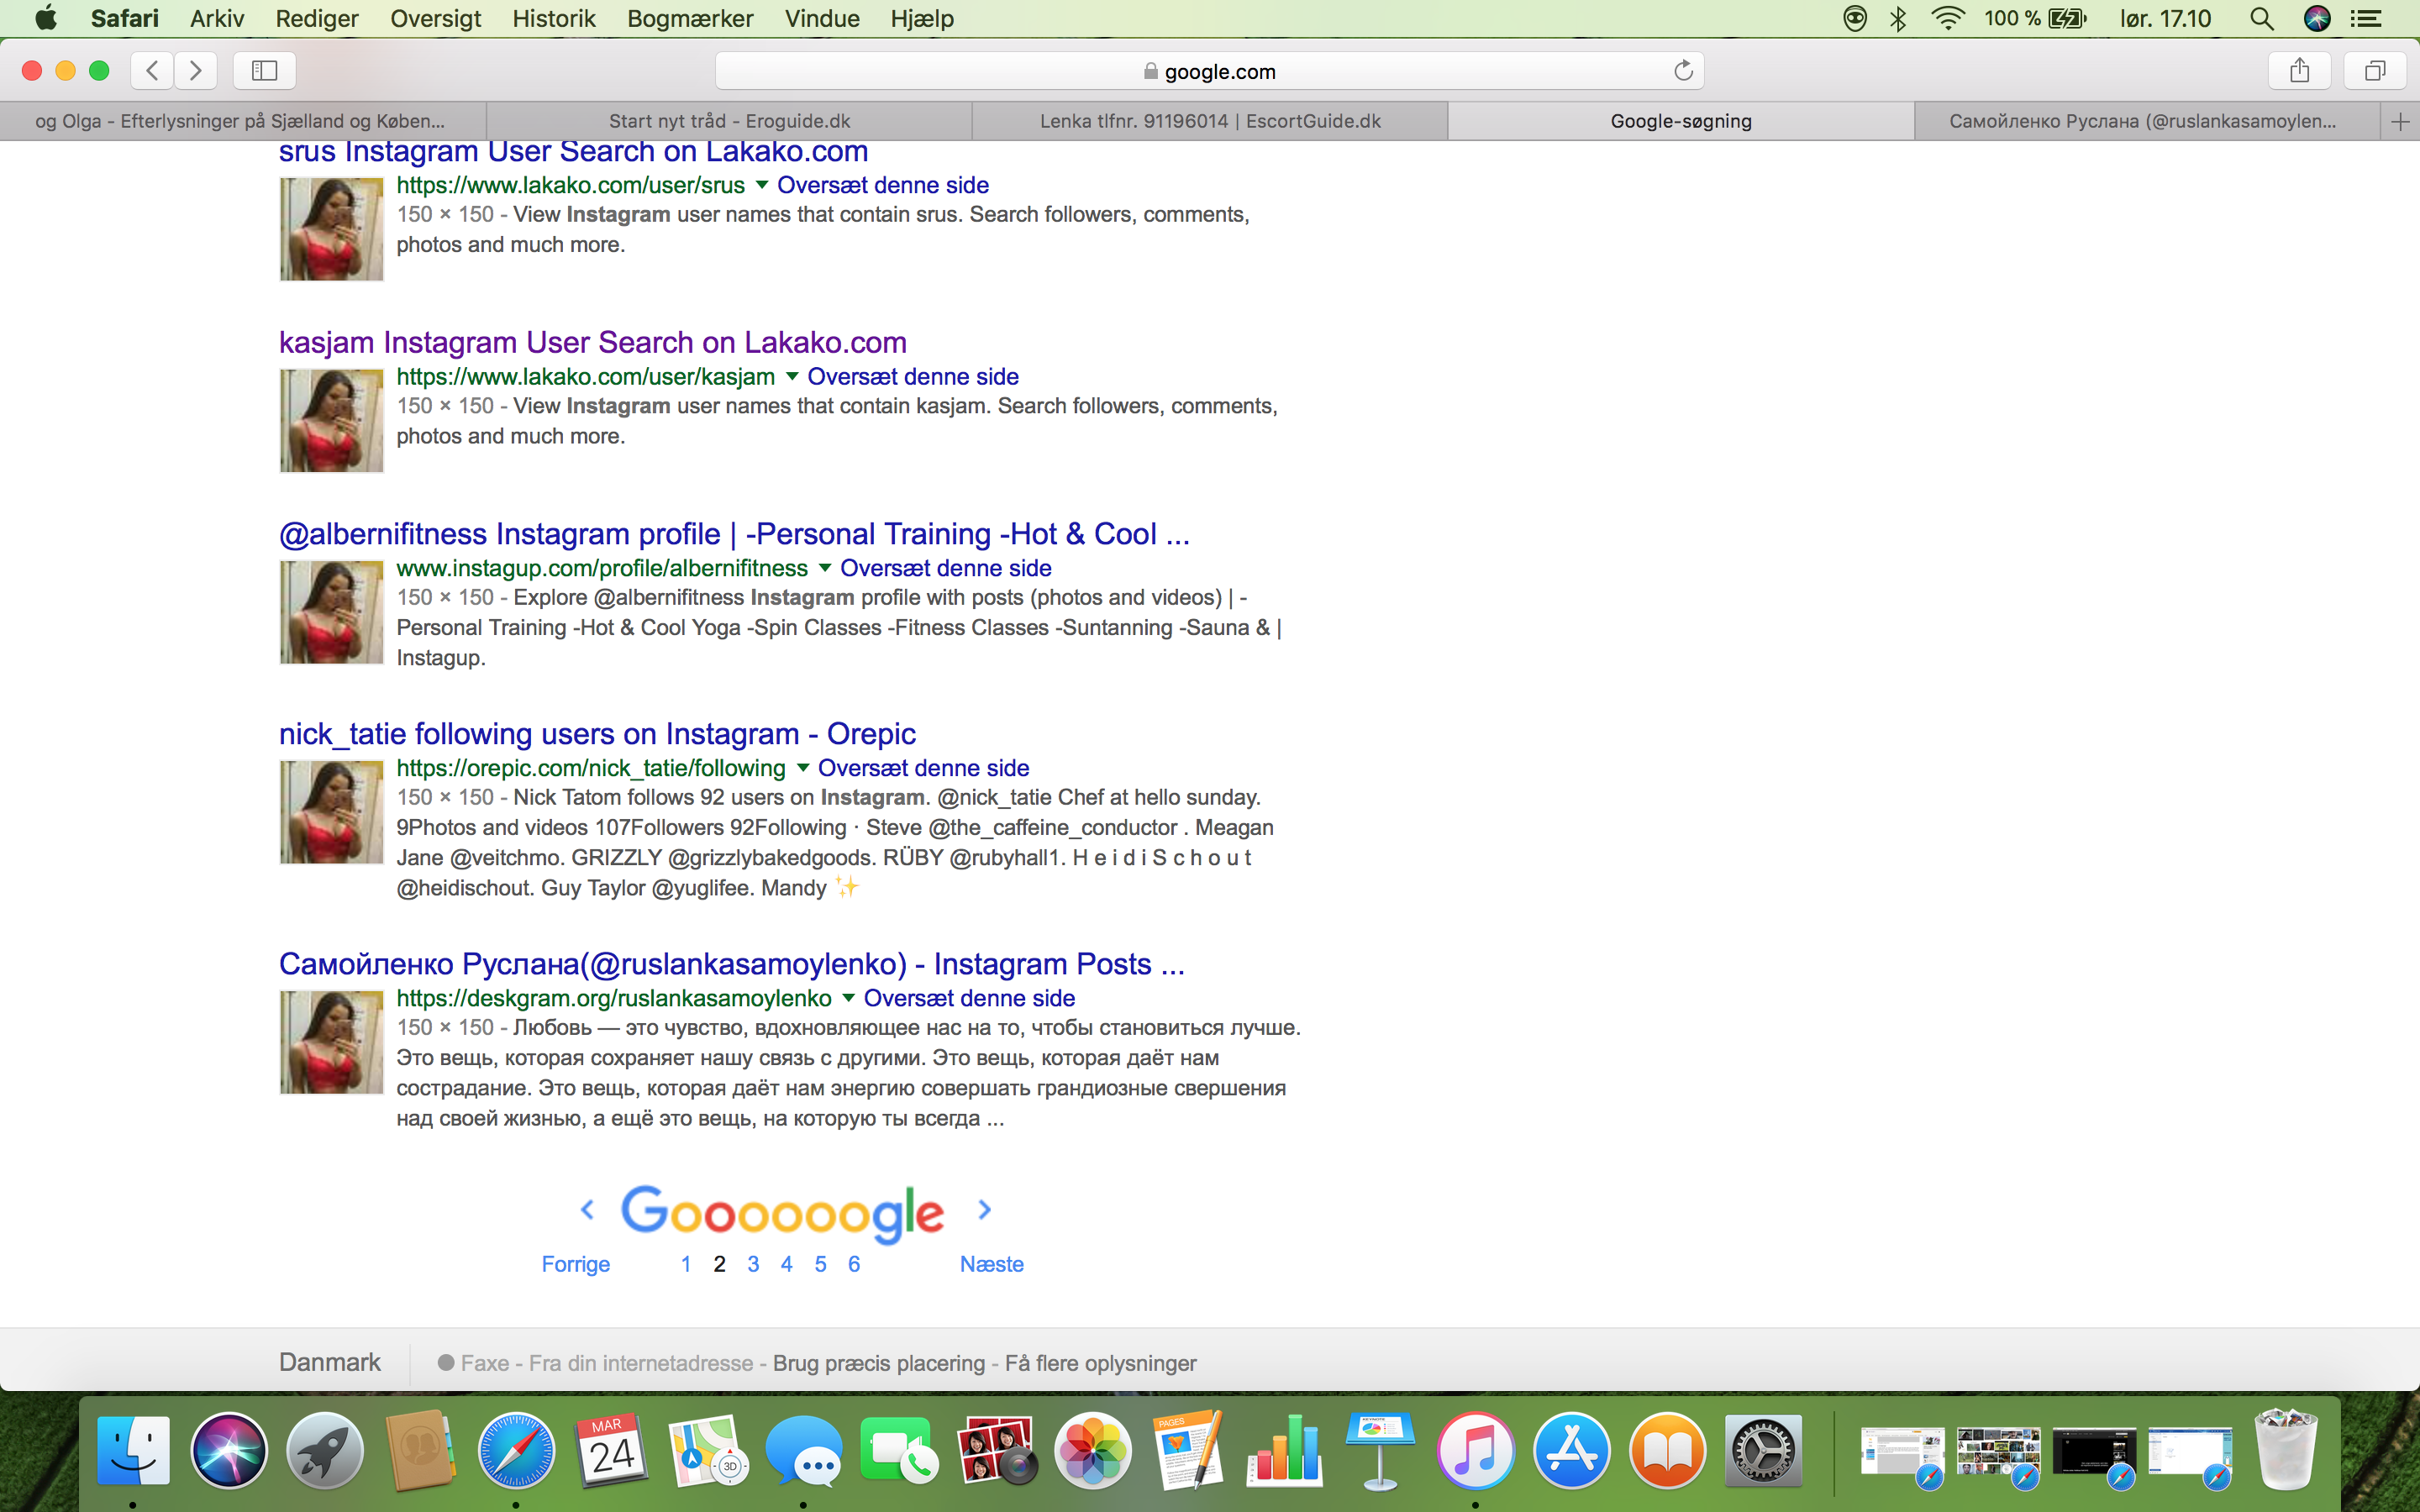Expand arrow beside instagup.com/profile/albernifitness URL
2420x1512 pixels.
coord(824,568)
